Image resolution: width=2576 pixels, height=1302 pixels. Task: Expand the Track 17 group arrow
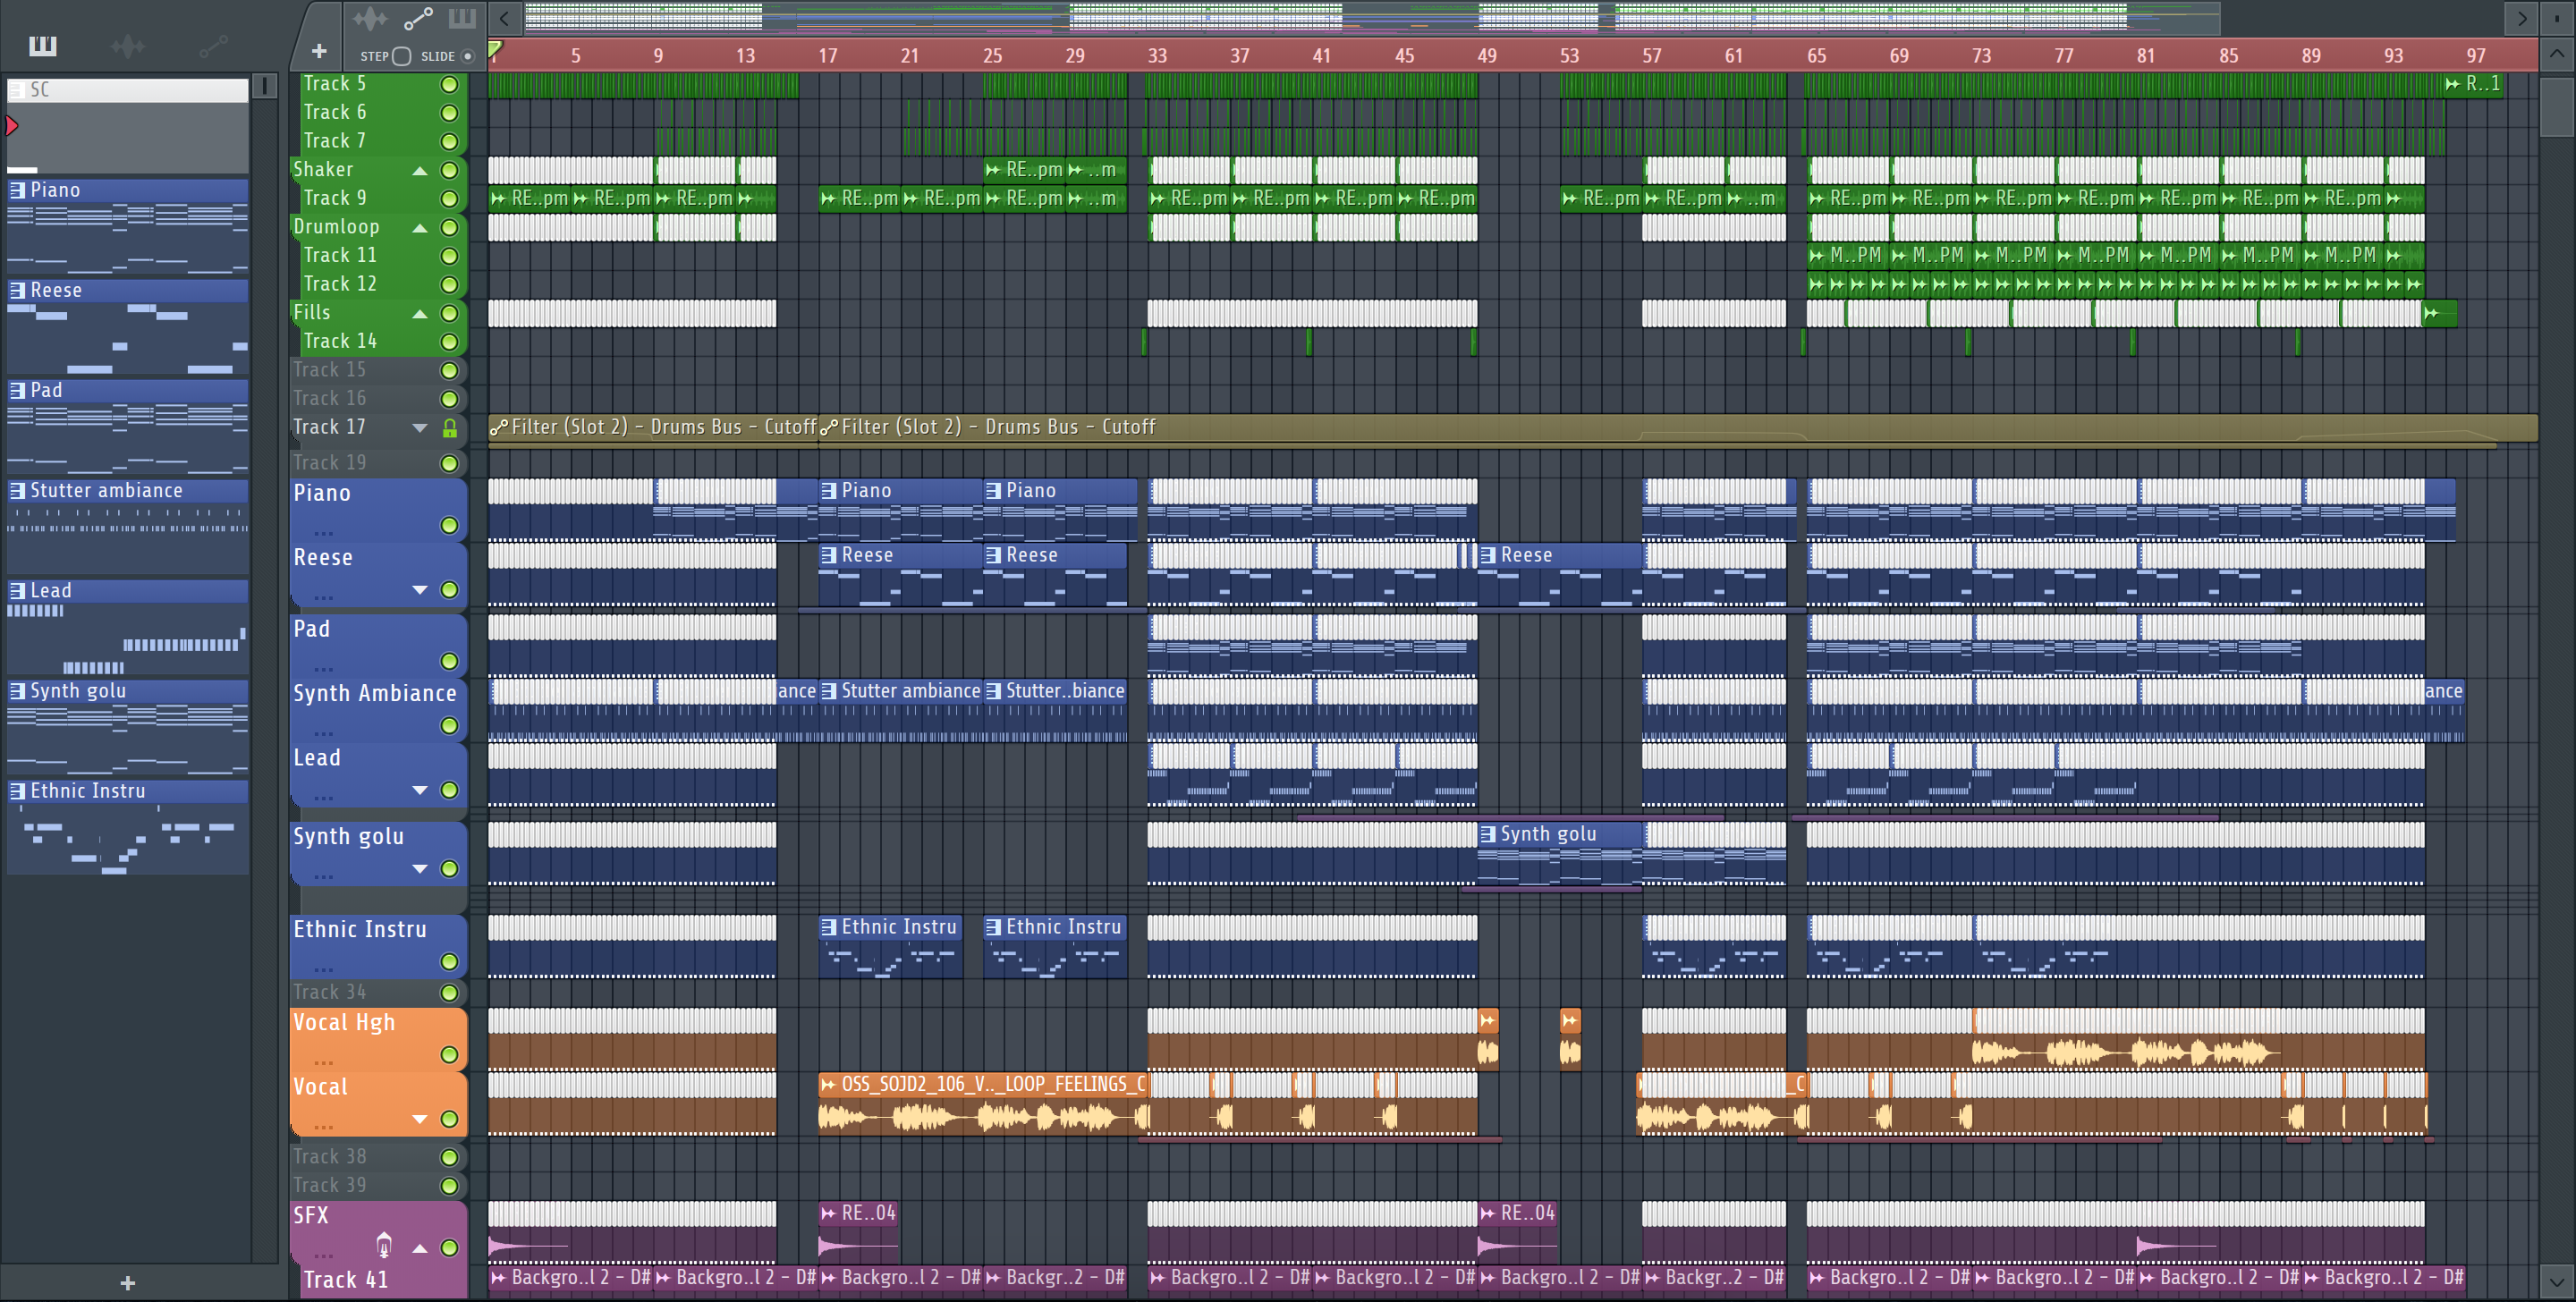coord(420,428)
